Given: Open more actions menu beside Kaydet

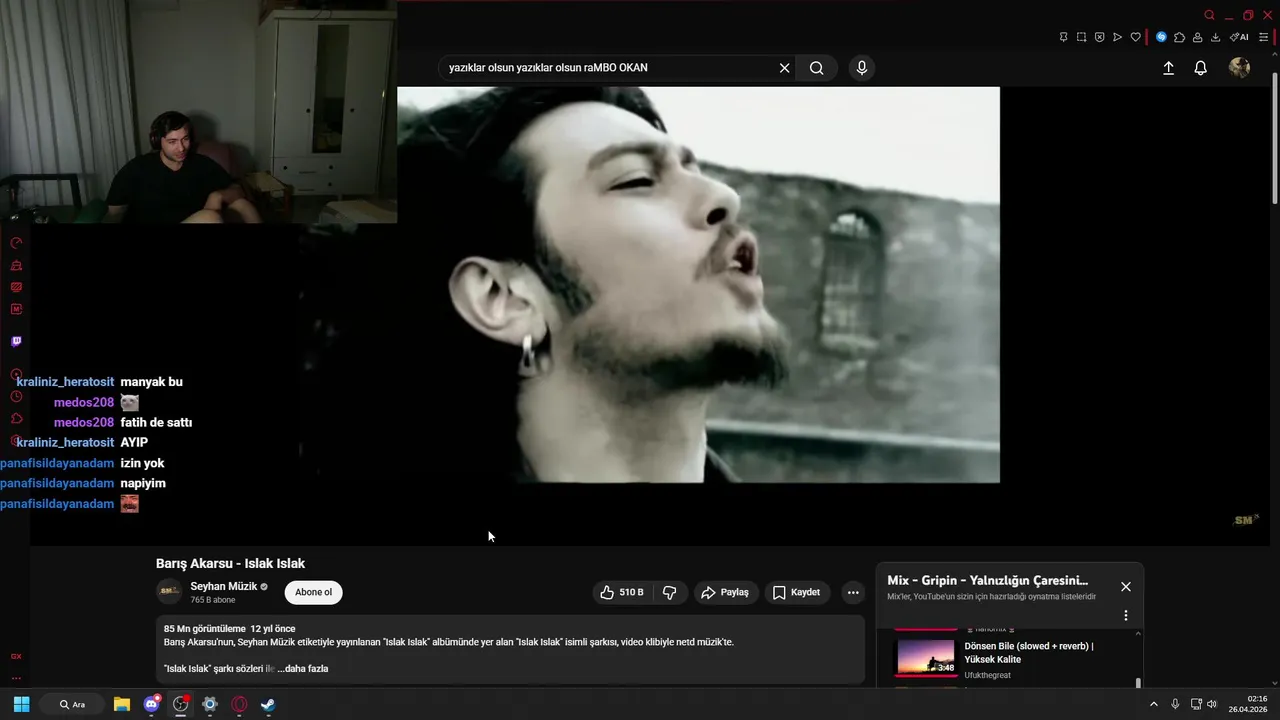Looking at the screenshot, I should pyautogui.click(x=853, y=592).
